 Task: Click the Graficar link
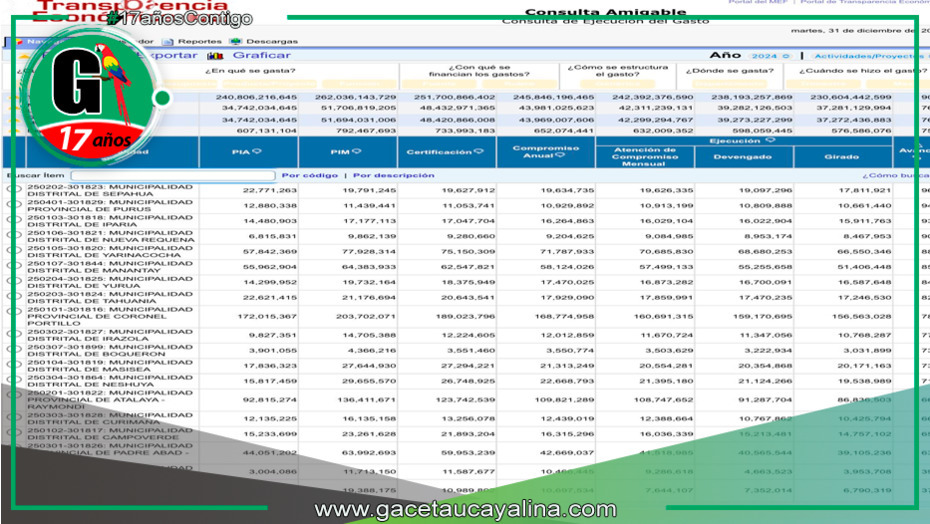[262, 55]
